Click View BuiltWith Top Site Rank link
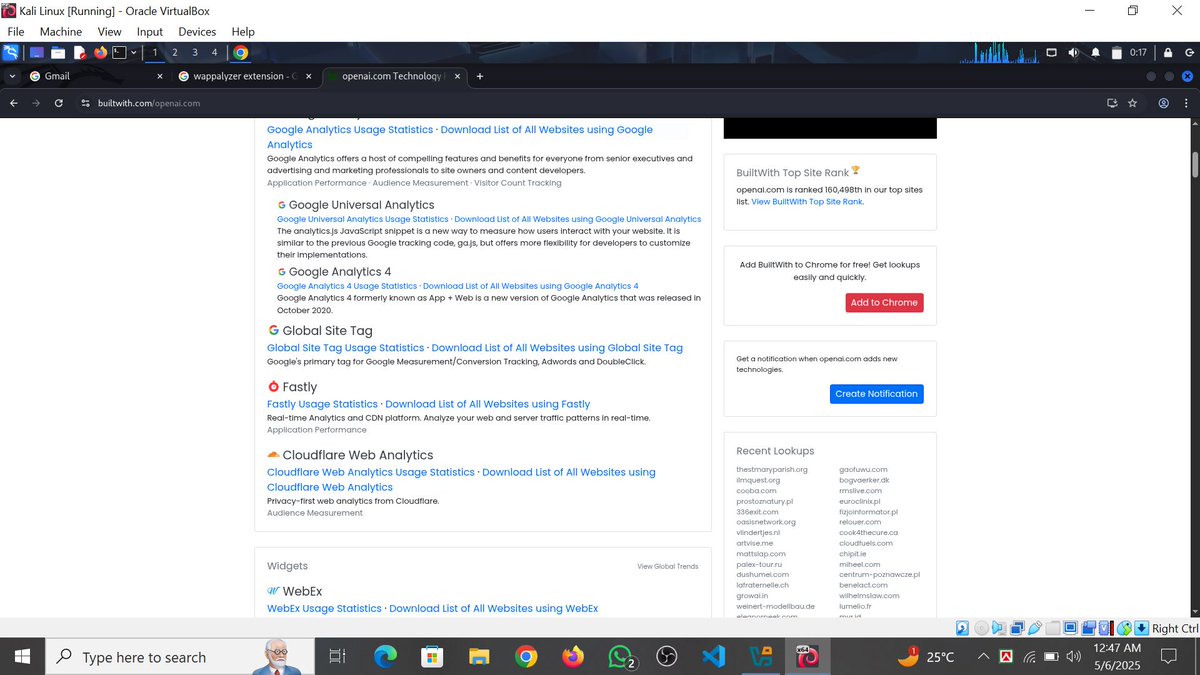The width and height of the screenshot is (1200, 675). [x=806, y=201]
